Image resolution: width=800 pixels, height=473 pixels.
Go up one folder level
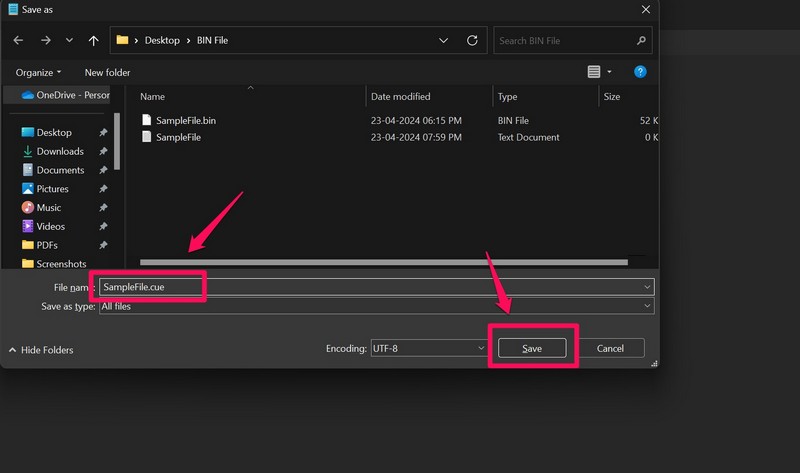point(93,41)
